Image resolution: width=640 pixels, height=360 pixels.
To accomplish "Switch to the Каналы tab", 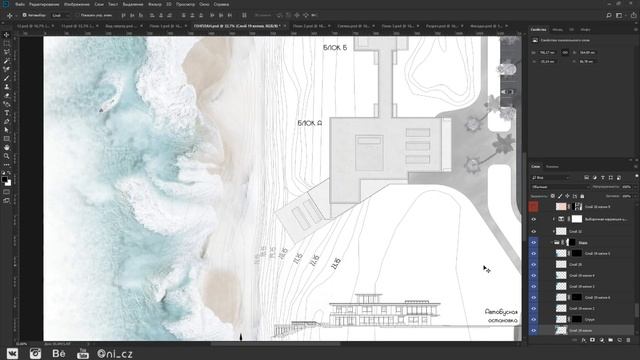I will [x=552, y=167].
